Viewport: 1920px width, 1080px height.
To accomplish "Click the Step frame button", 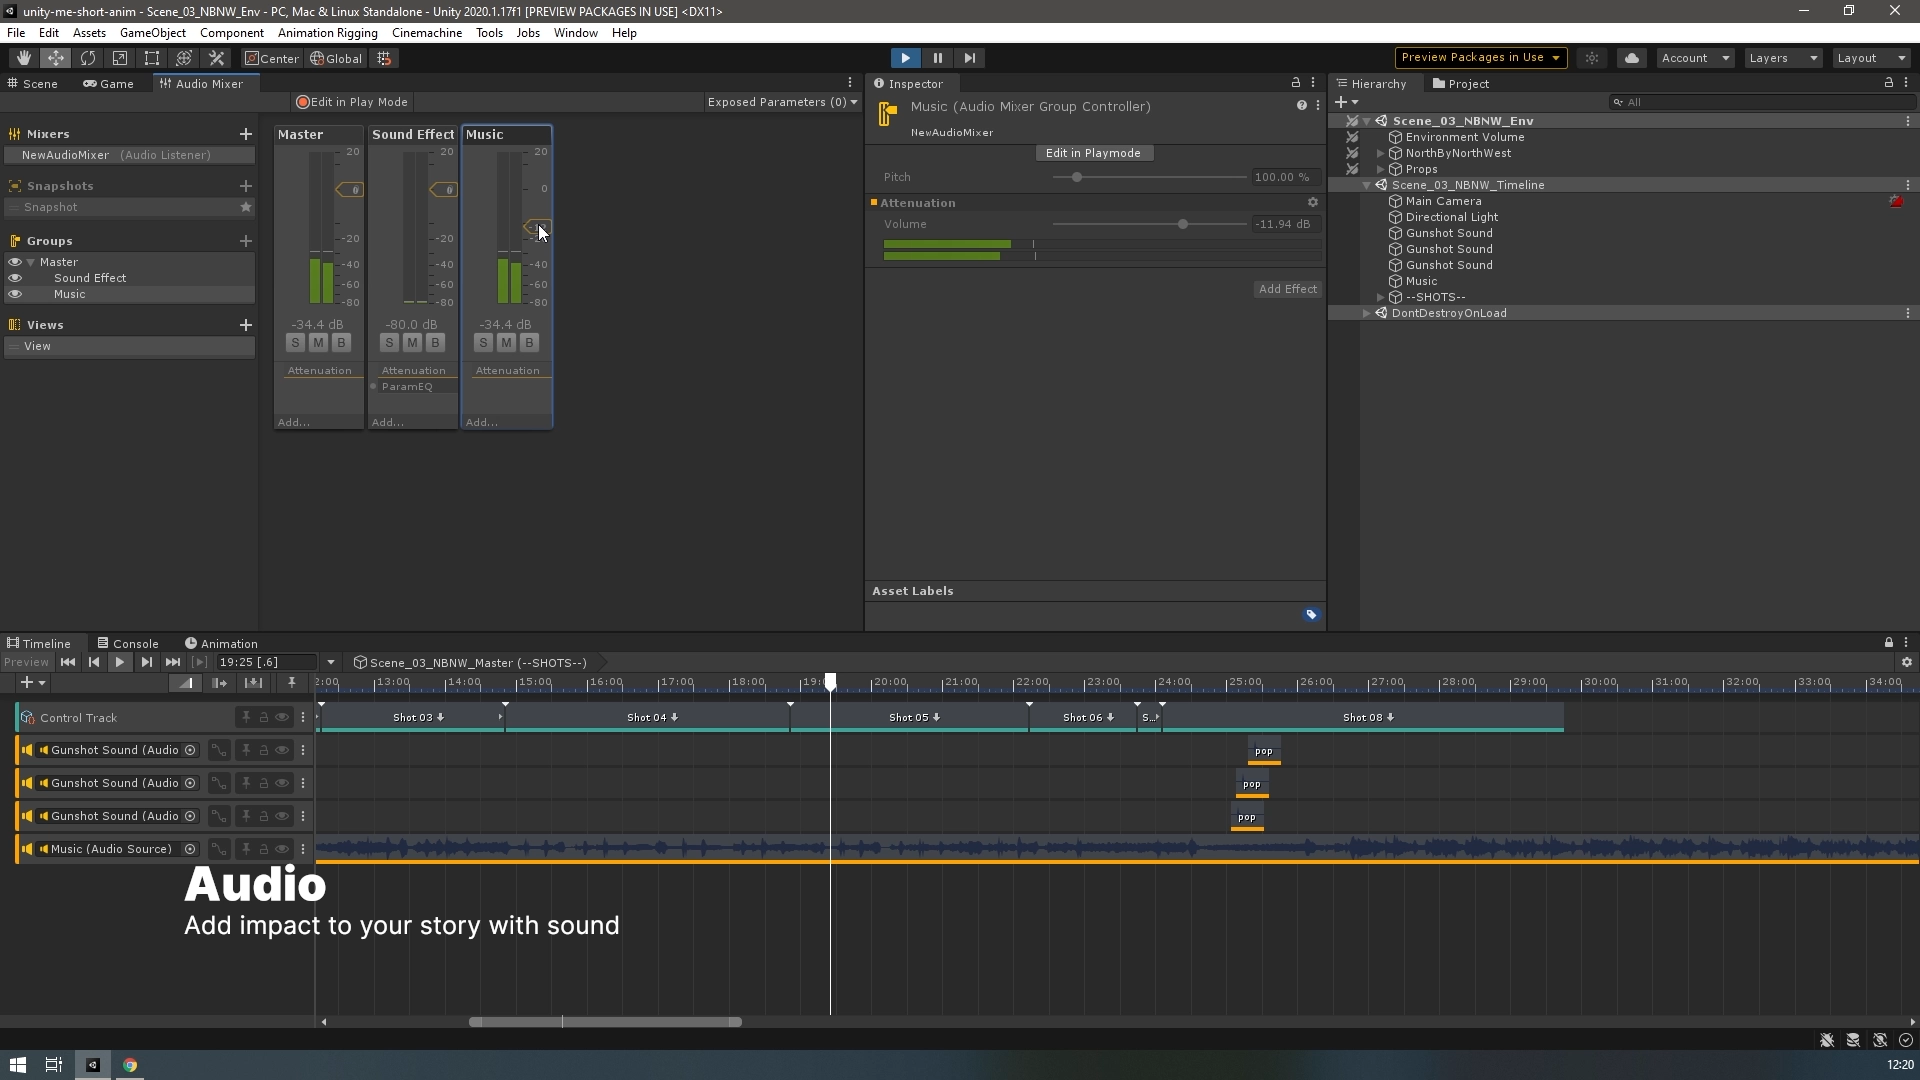I will (x=969, y=58).
